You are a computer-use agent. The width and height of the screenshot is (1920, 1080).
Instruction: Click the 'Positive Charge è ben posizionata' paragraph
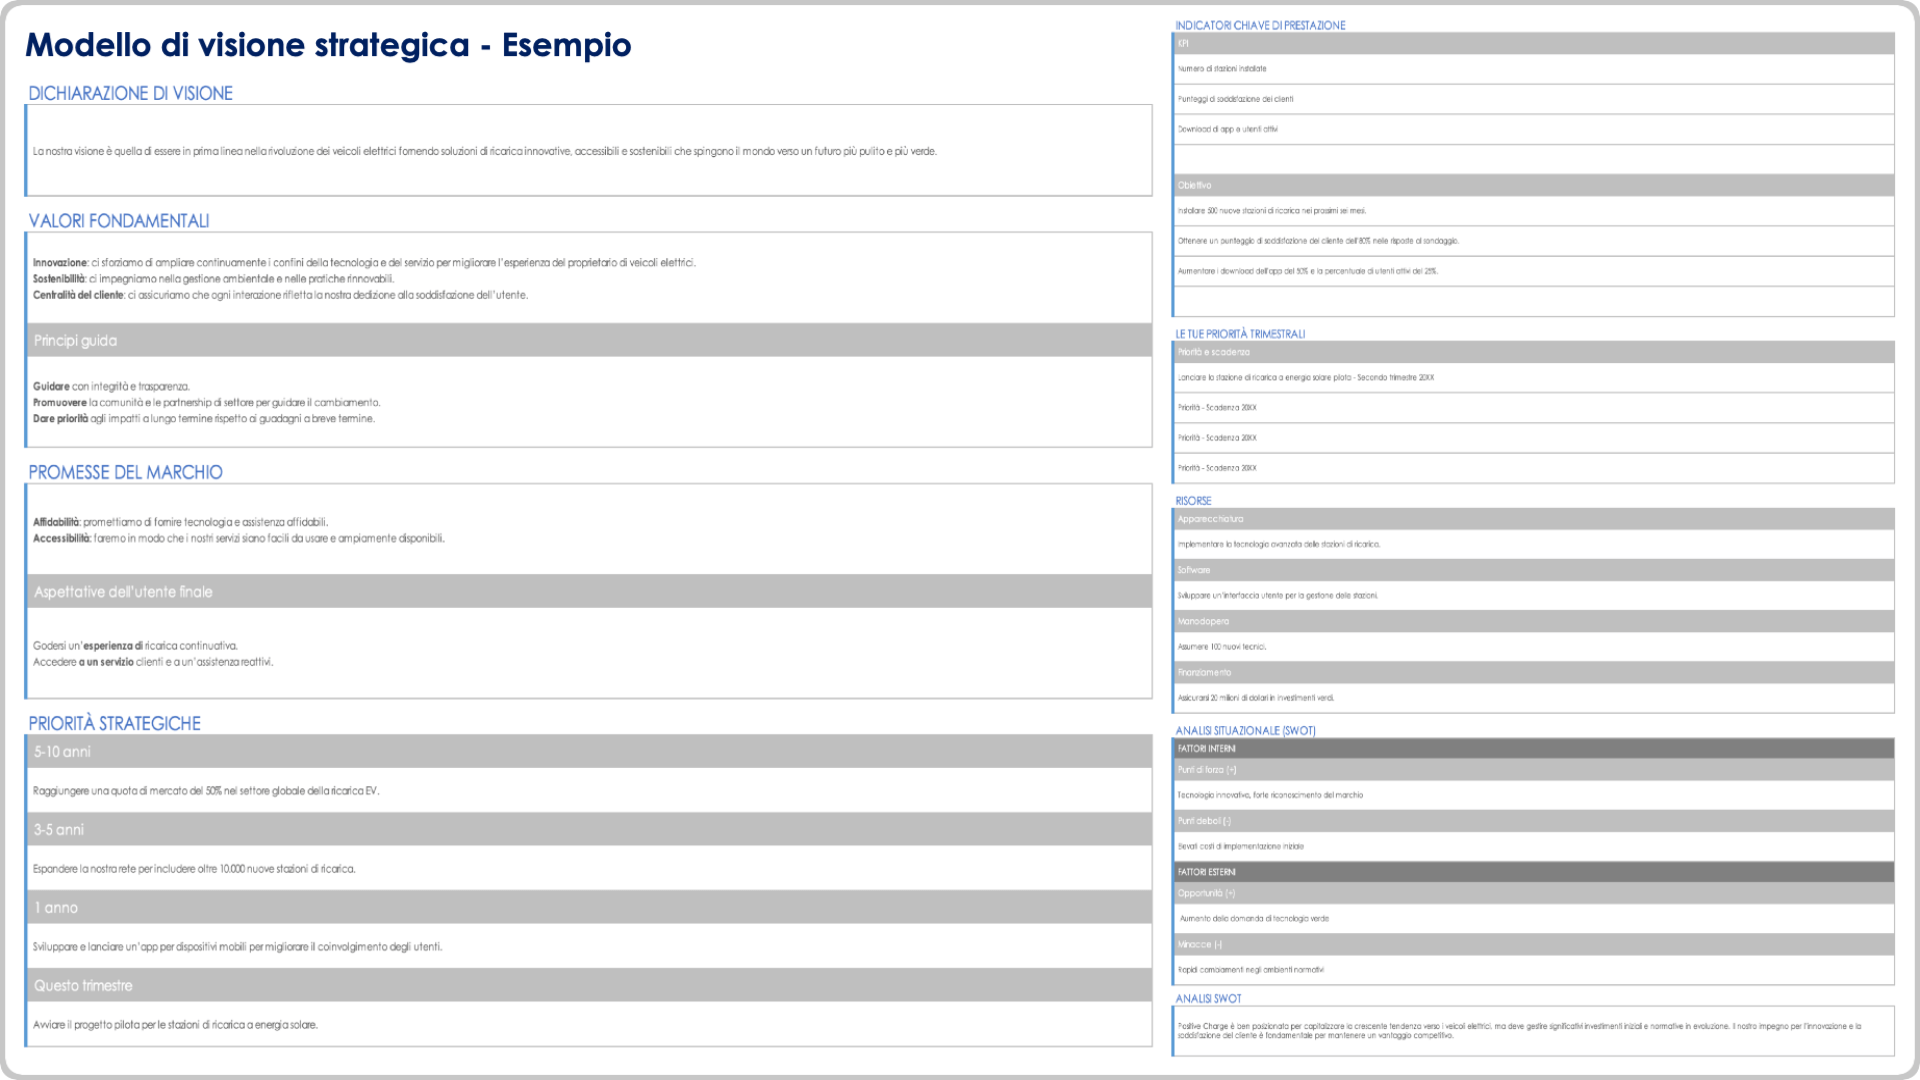(x=1520, y=1031)
